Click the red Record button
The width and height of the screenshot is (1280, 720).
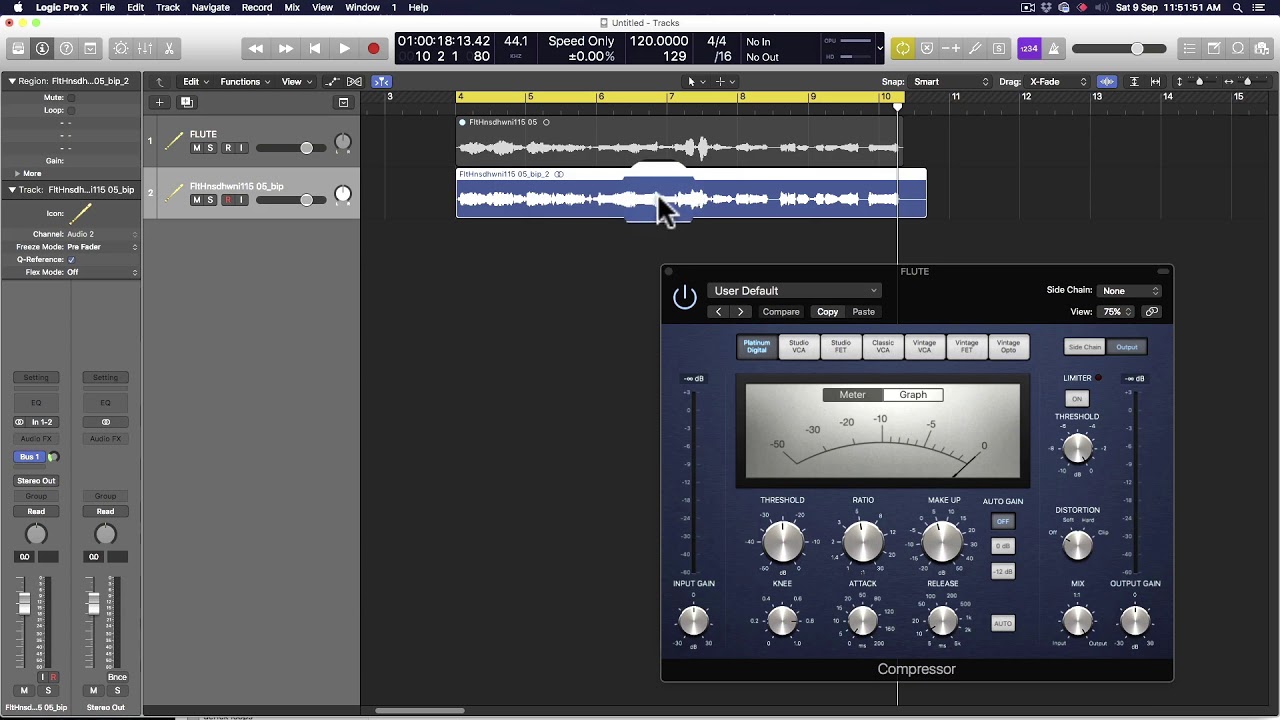click(373, 48)
